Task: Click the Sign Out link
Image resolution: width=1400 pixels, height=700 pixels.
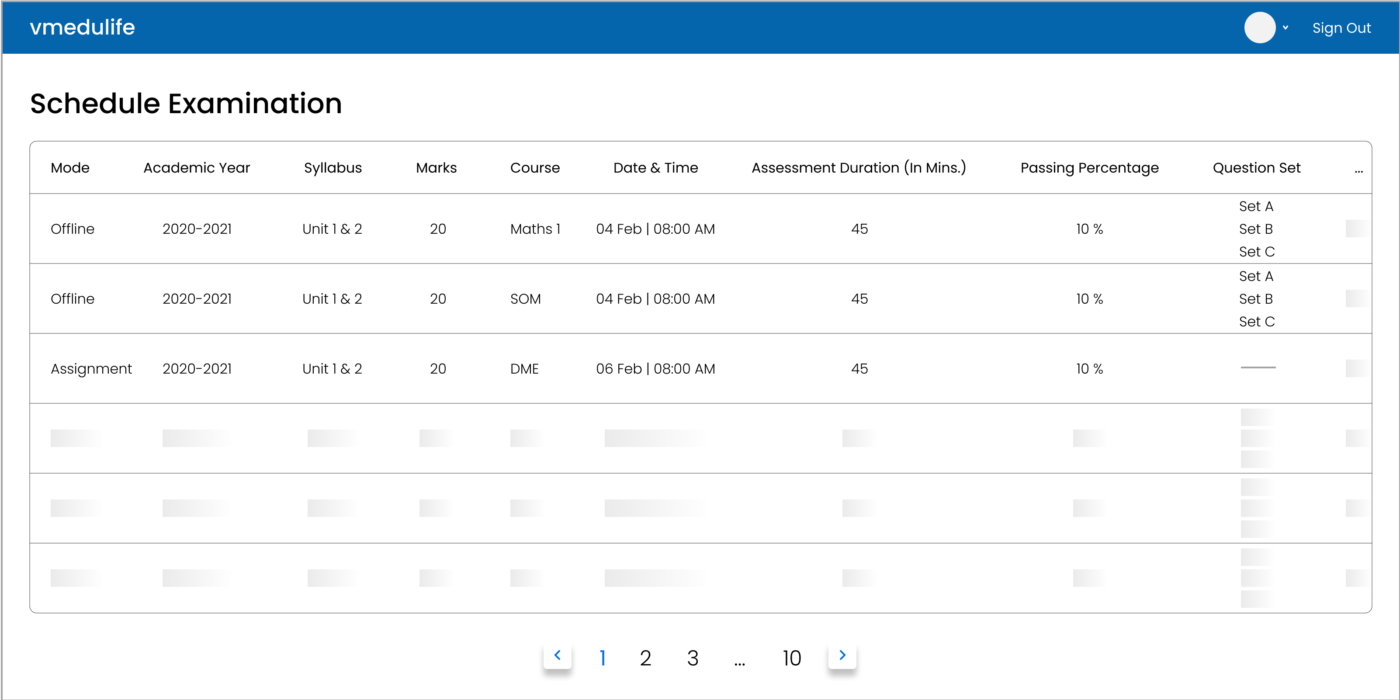Action: click(1341, 27)
